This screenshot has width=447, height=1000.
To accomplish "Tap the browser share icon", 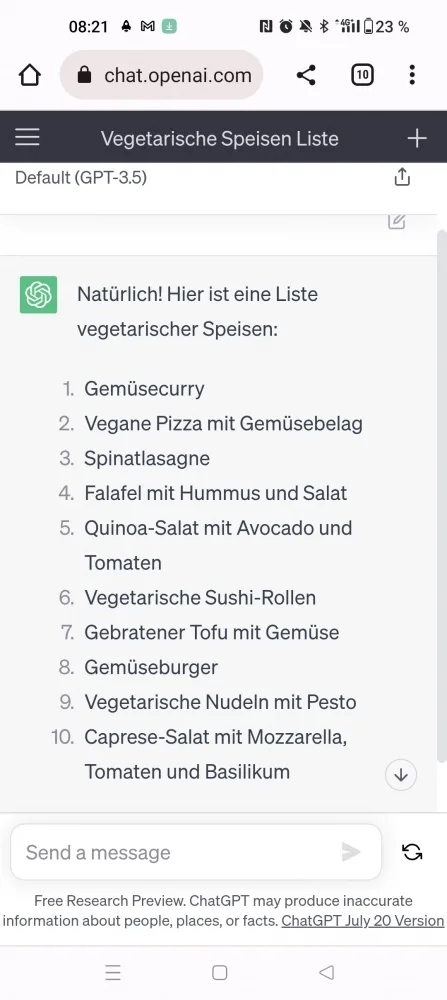I will coord(306,75).
